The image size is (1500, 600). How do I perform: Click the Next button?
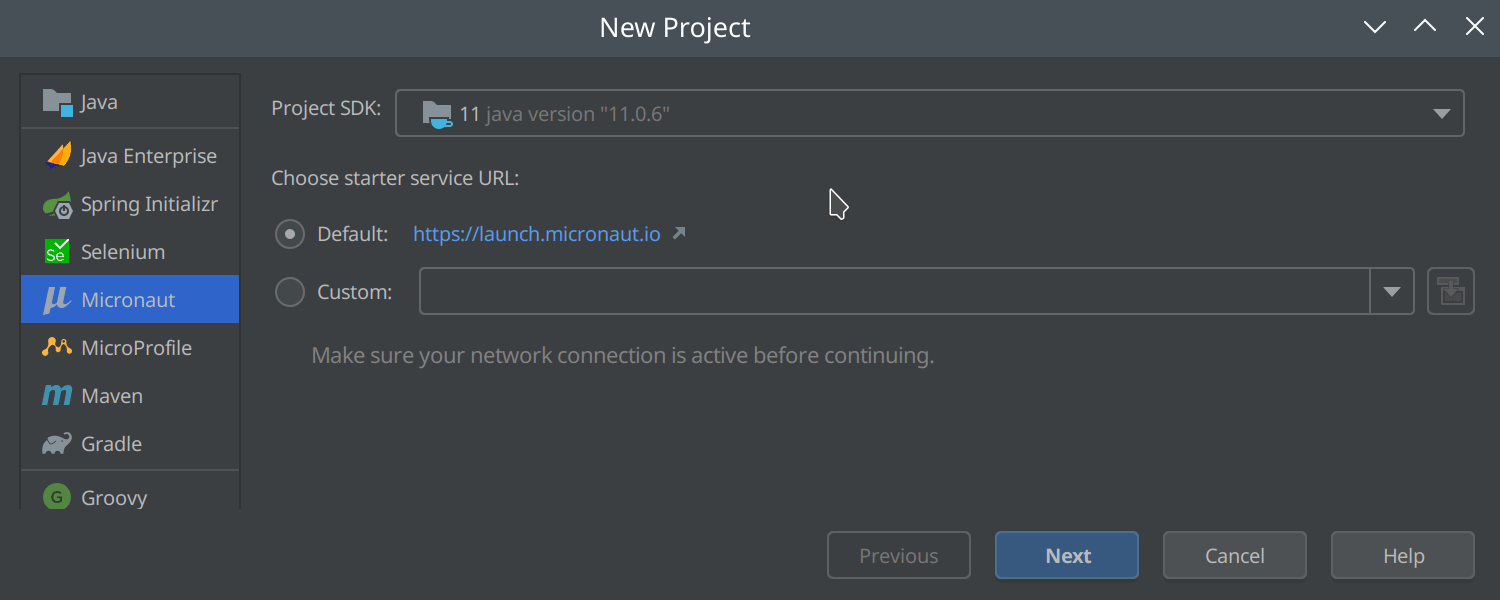[1067, 555]
